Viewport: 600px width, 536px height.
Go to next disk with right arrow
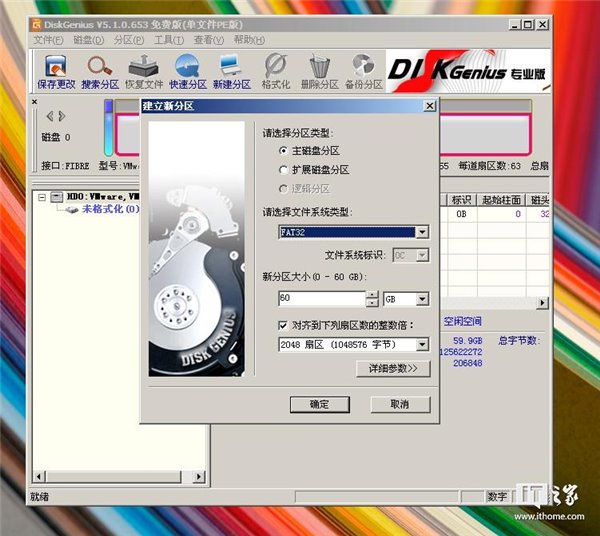(x=62, y=116)
